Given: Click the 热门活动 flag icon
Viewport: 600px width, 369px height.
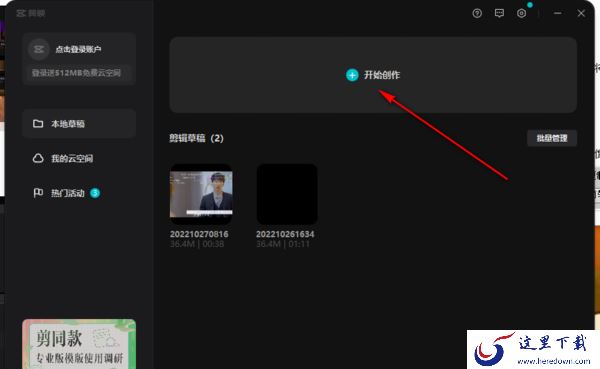Looking at the screenshot, I should (x=38, y=193).
